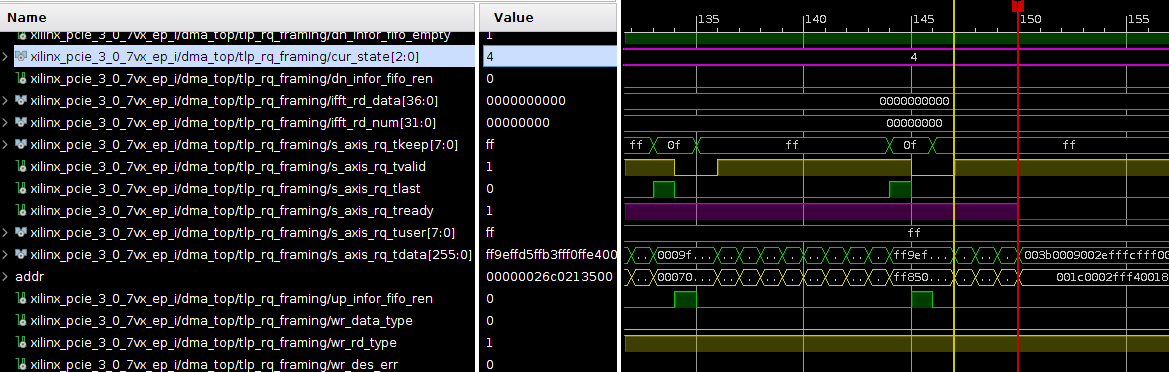Viewport: 1169px width, 372px height.
Task: Click the bus icon beside ifft_rd_data[36:0]
Action: point(22,100)
